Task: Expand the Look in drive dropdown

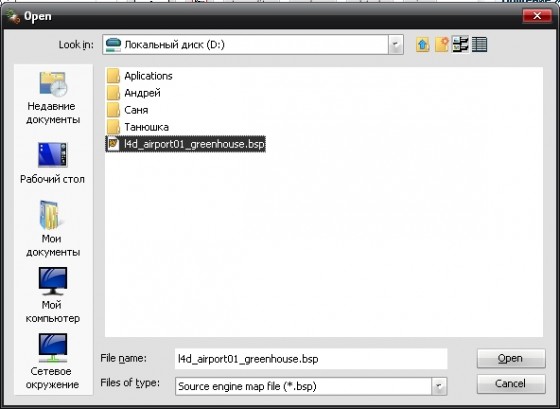Action: [396, 45]
